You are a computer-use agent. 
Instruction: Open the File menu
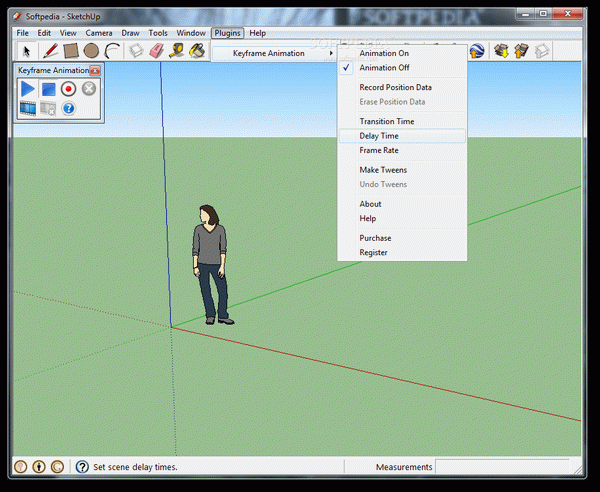point(23,33)
